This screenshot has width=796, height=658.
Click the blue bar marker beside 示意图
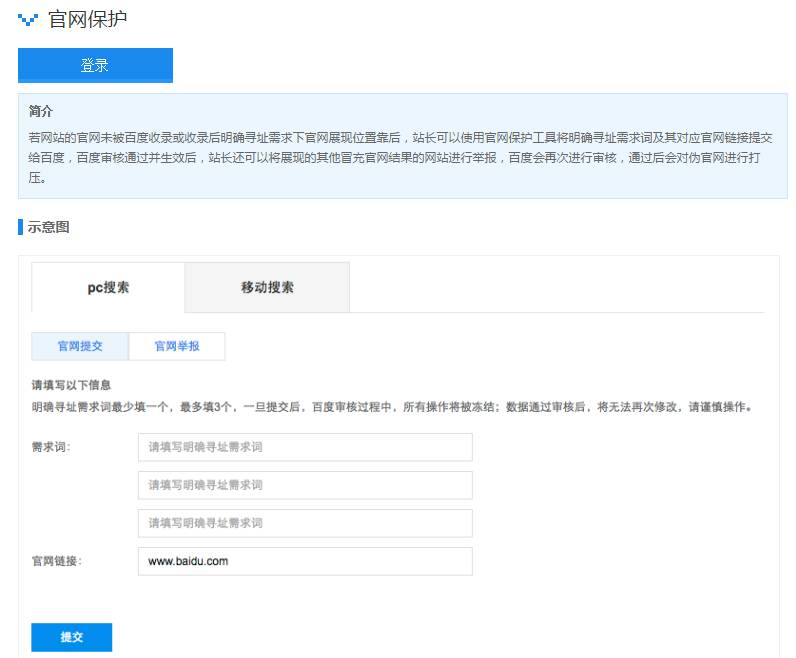pos(20,227)
